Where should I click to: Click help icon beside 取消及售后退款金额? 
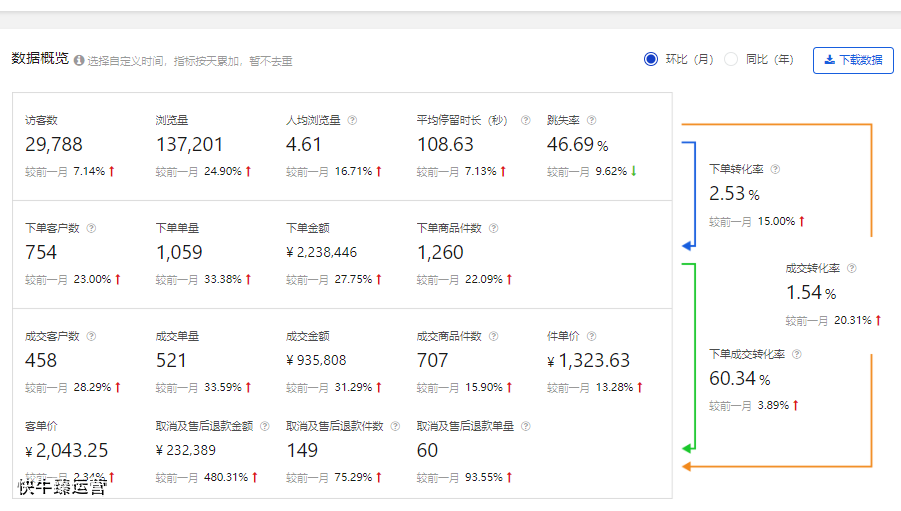(264, 427)
